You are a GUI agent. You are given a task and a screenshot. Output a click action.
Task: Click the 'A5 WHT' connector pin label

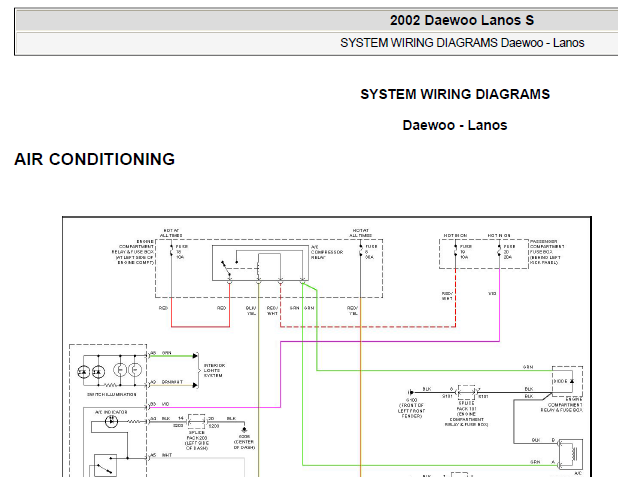pos(162,455)
